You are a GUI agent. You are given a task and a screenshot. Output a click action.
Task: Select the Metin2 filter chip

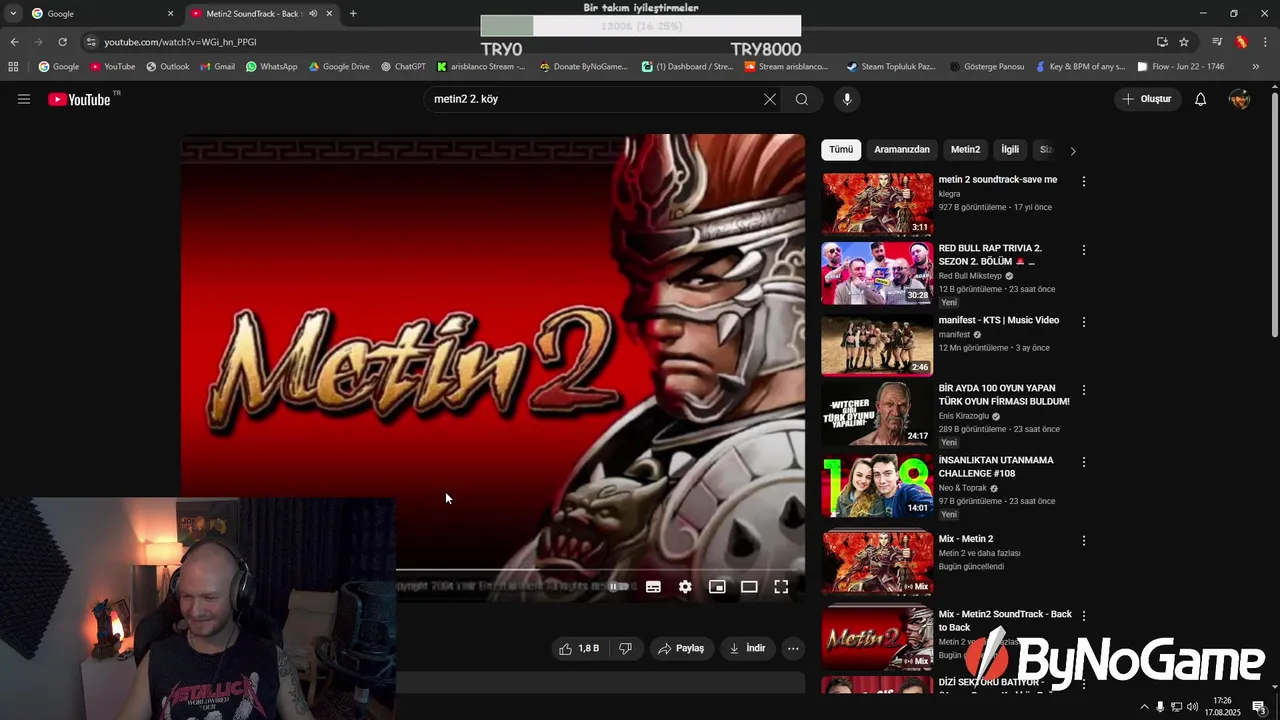click(x=965, y=150)
